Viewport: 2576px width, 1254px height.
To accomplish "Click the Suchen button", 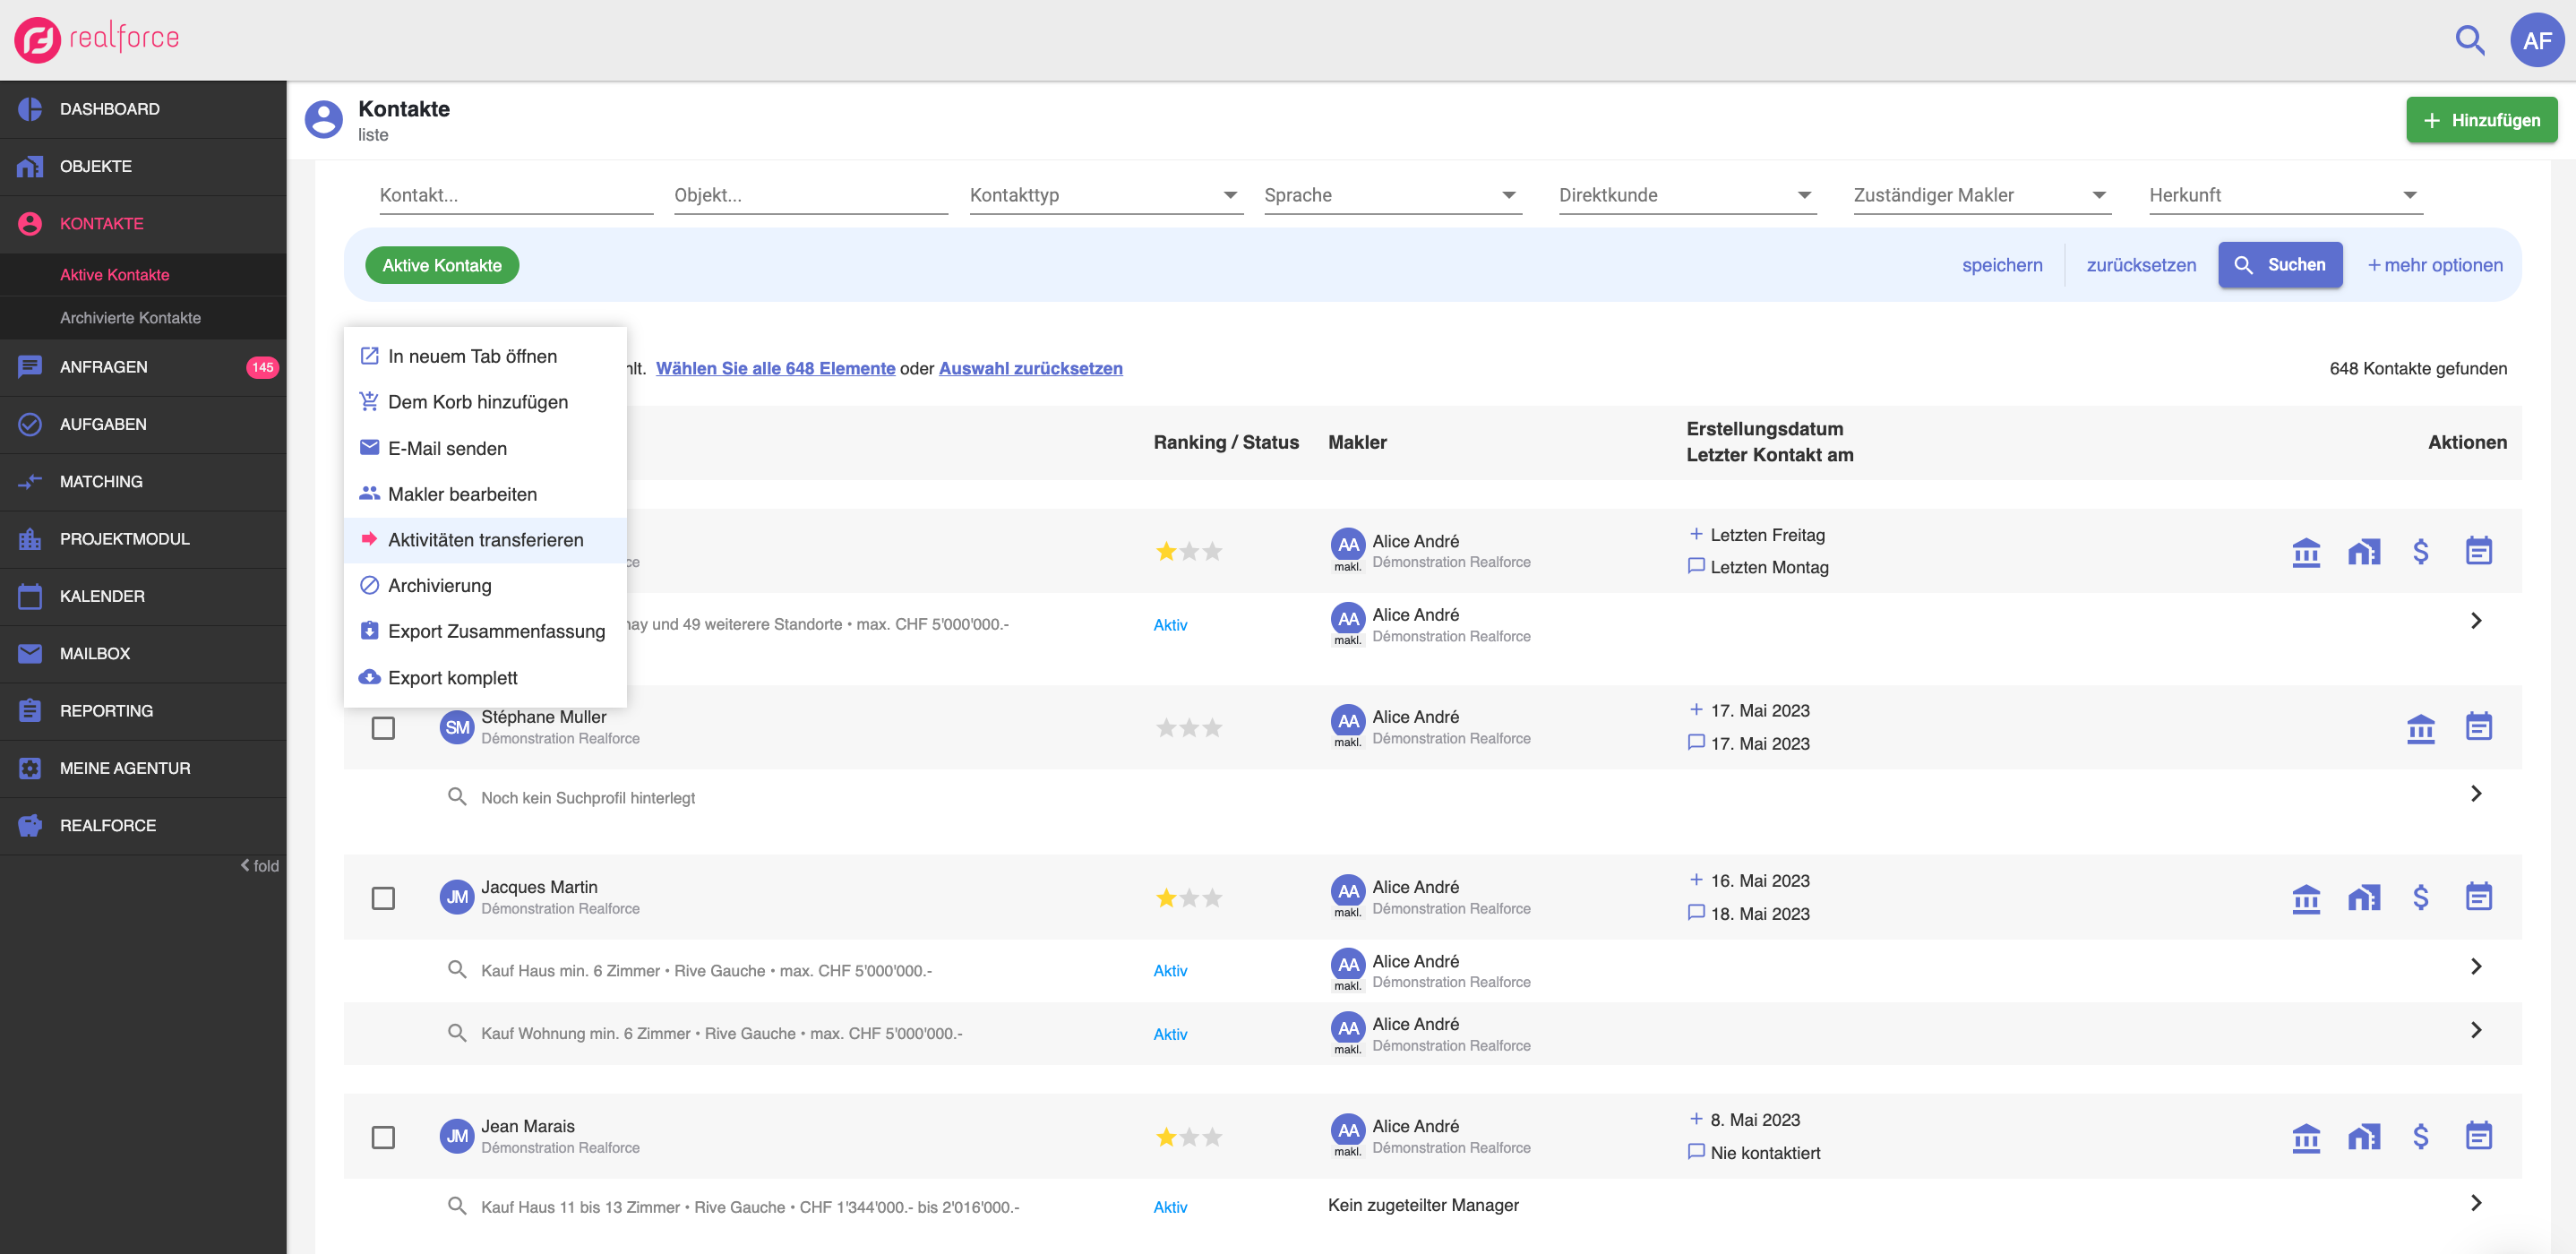I will 2280,265.
